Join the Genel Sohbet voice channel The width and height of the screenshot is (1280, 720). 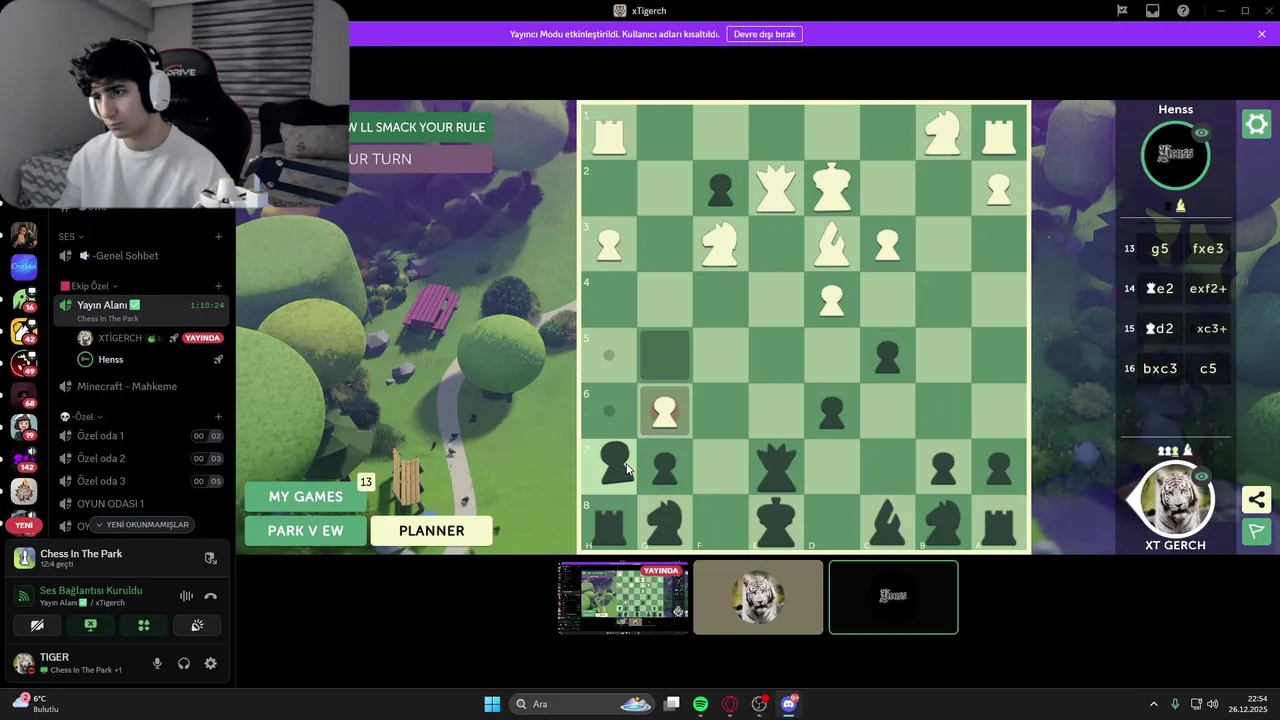(x=141, y=256)
